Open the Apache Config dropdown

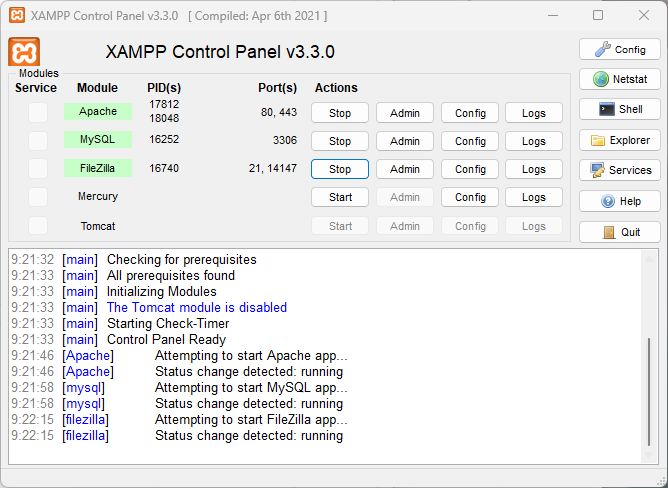point(470,113)
